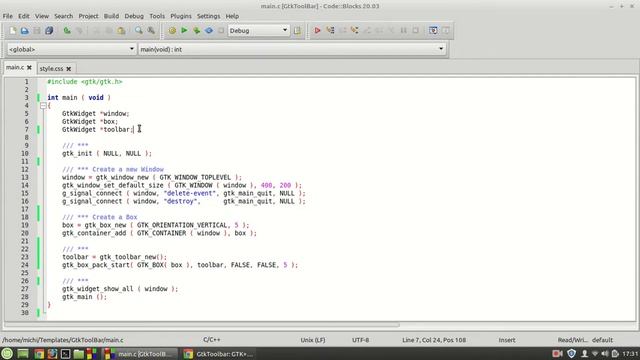Collapse the main function fold marker
The height and width of the screenshot is (360, 640).
coord(43,106)
